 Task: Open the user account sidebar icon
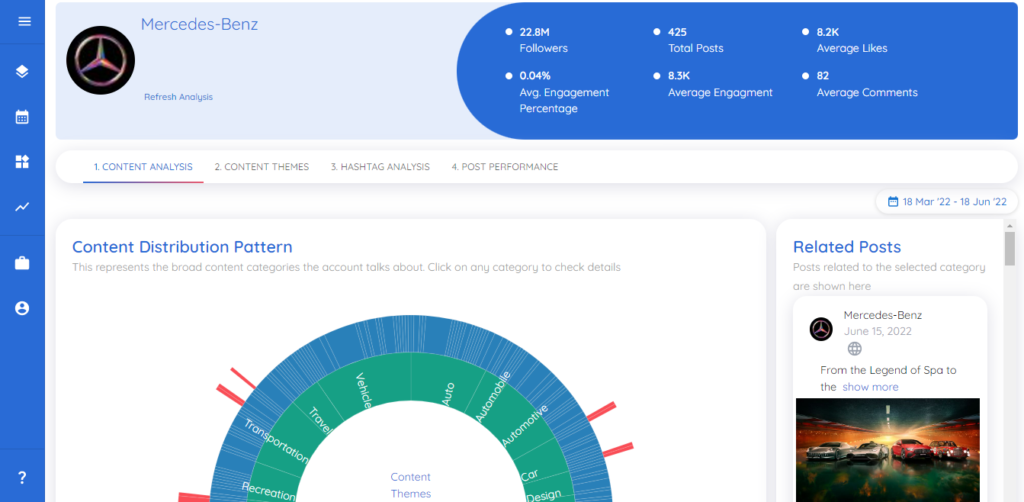[x=22, y=308]
